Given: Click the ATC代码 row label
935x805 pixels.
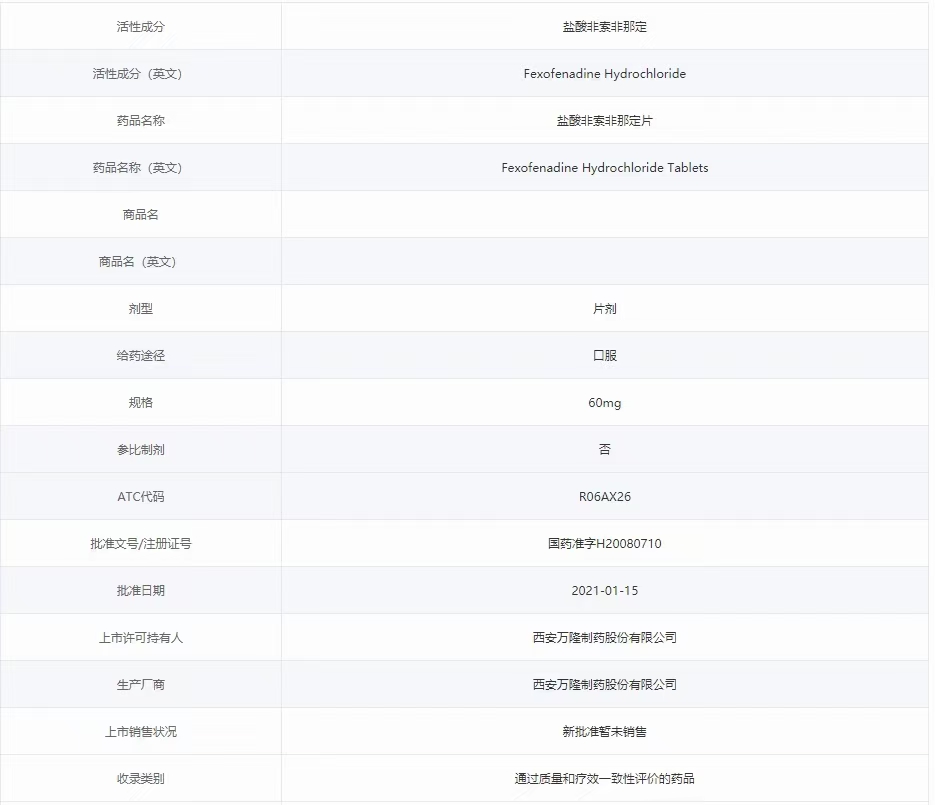Looking at the screenshot, I should pyautogui.click(x=140, y=496).
